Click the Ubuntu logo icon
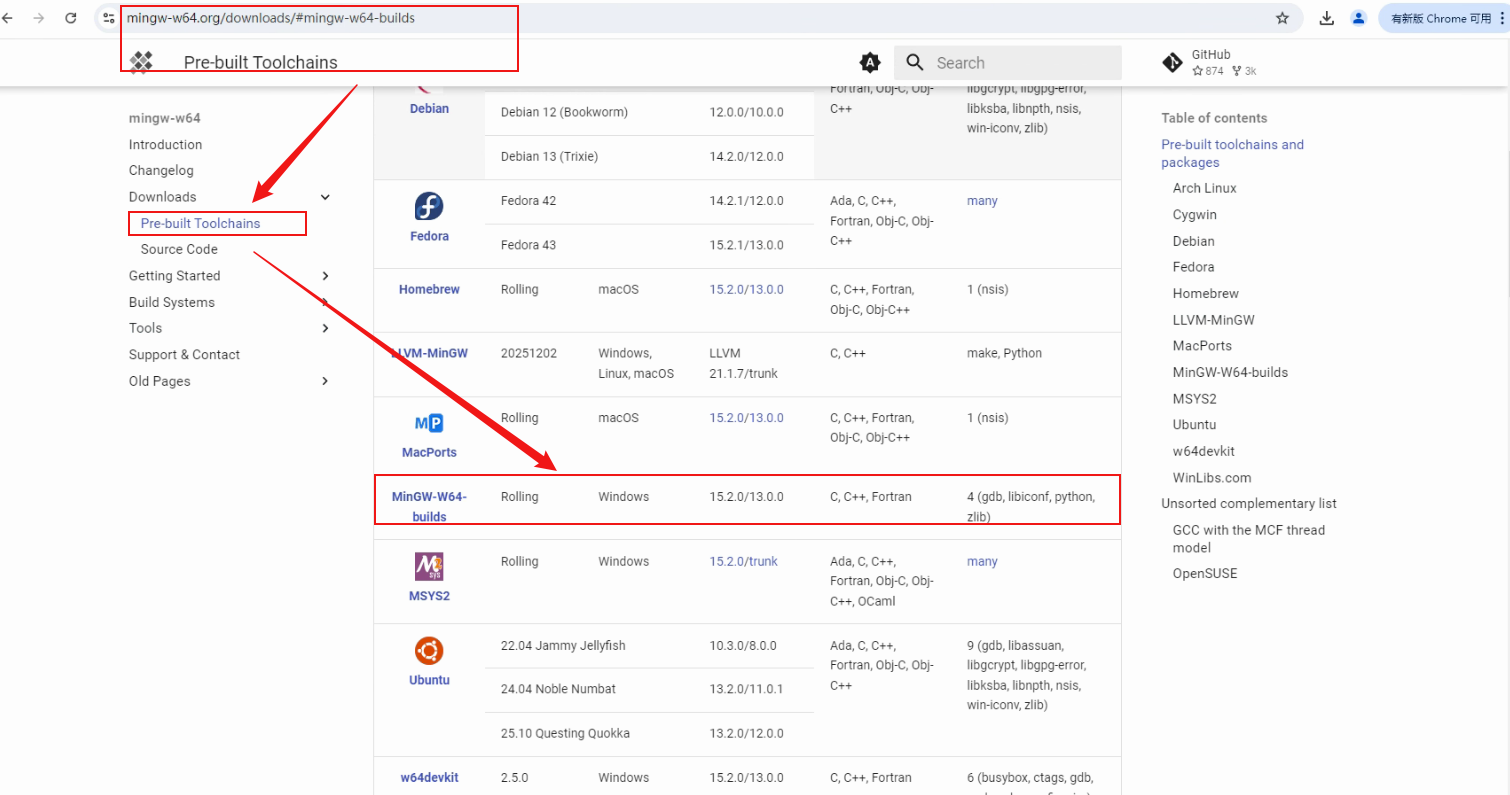 [x=429, y=652]
